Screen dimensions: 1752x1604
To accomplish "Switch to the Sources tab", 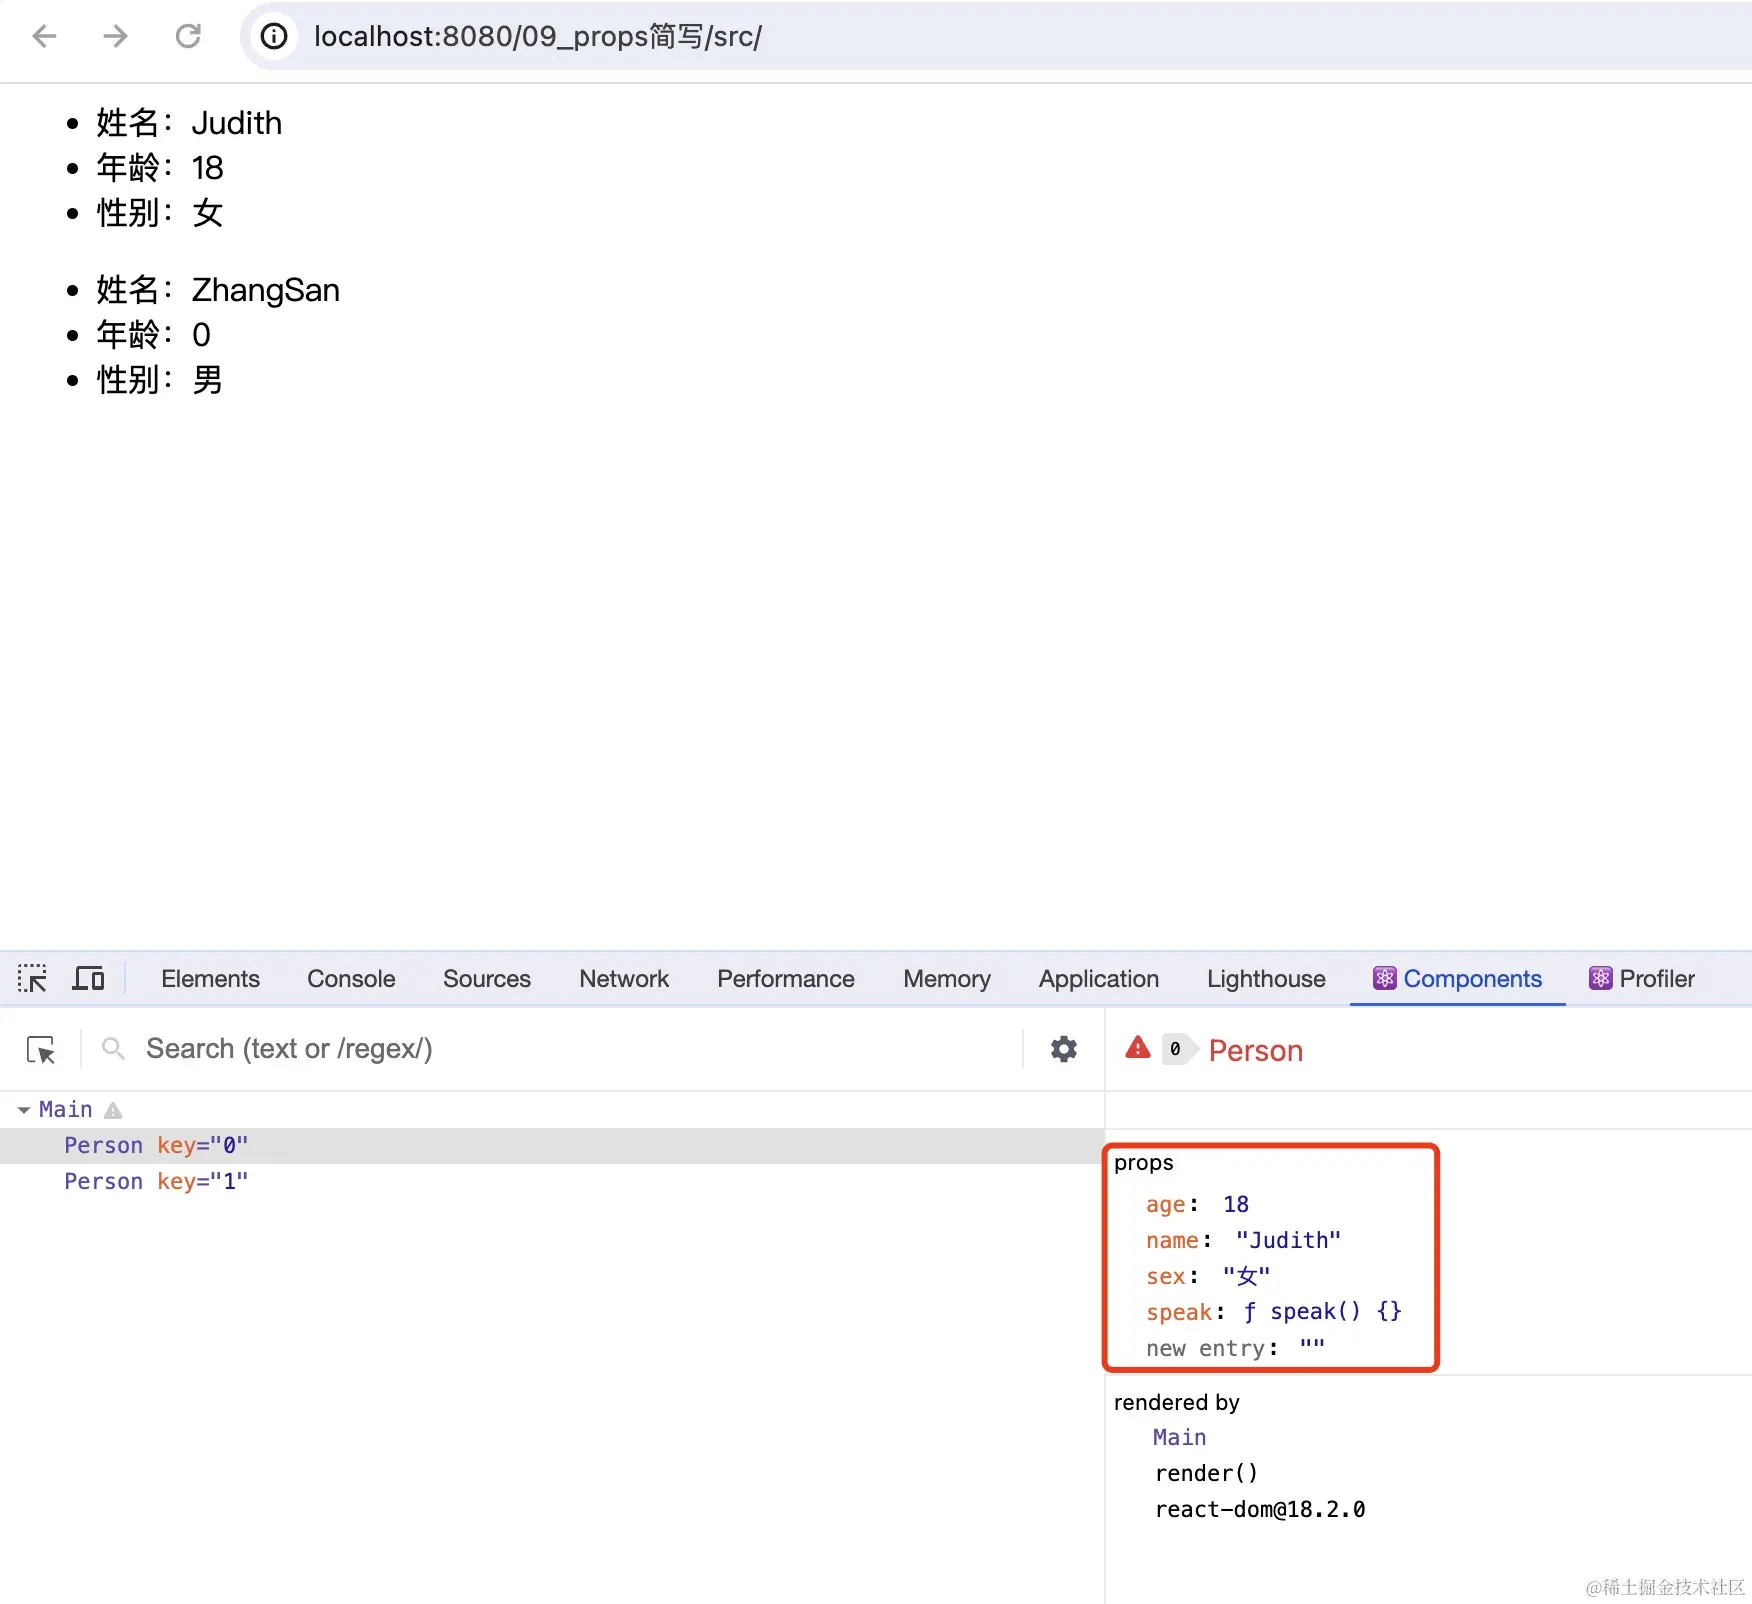I will tap(487, 979).
